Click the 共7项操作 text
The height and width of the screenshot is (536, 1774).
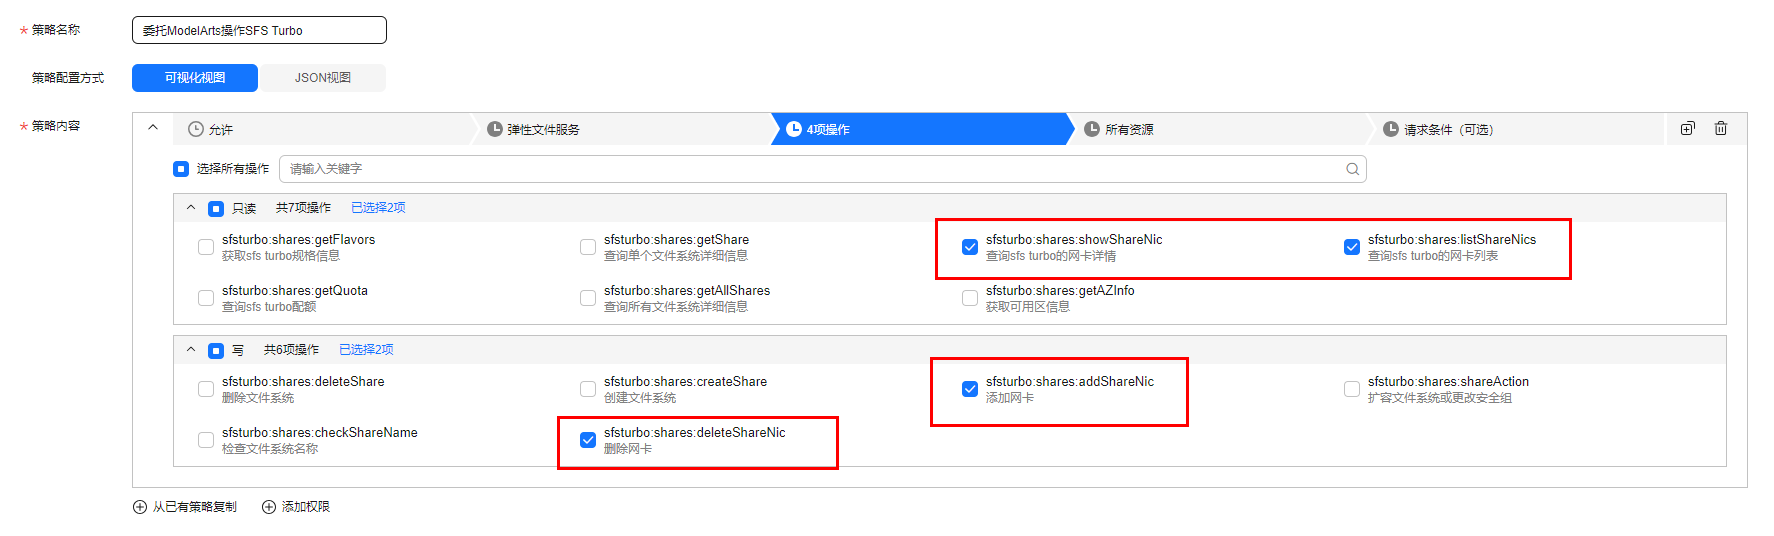303,208
